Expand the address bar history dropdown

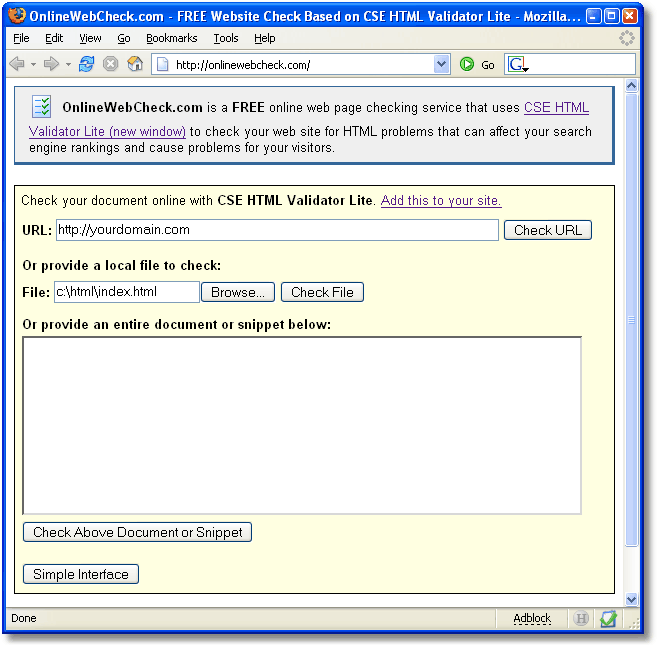[441, 64]
